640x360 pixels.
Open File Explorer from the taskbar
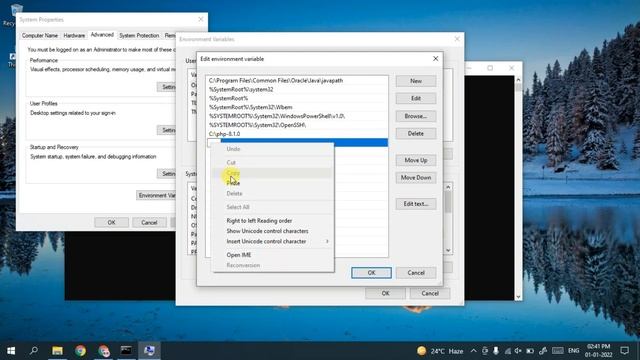[57, 351]
